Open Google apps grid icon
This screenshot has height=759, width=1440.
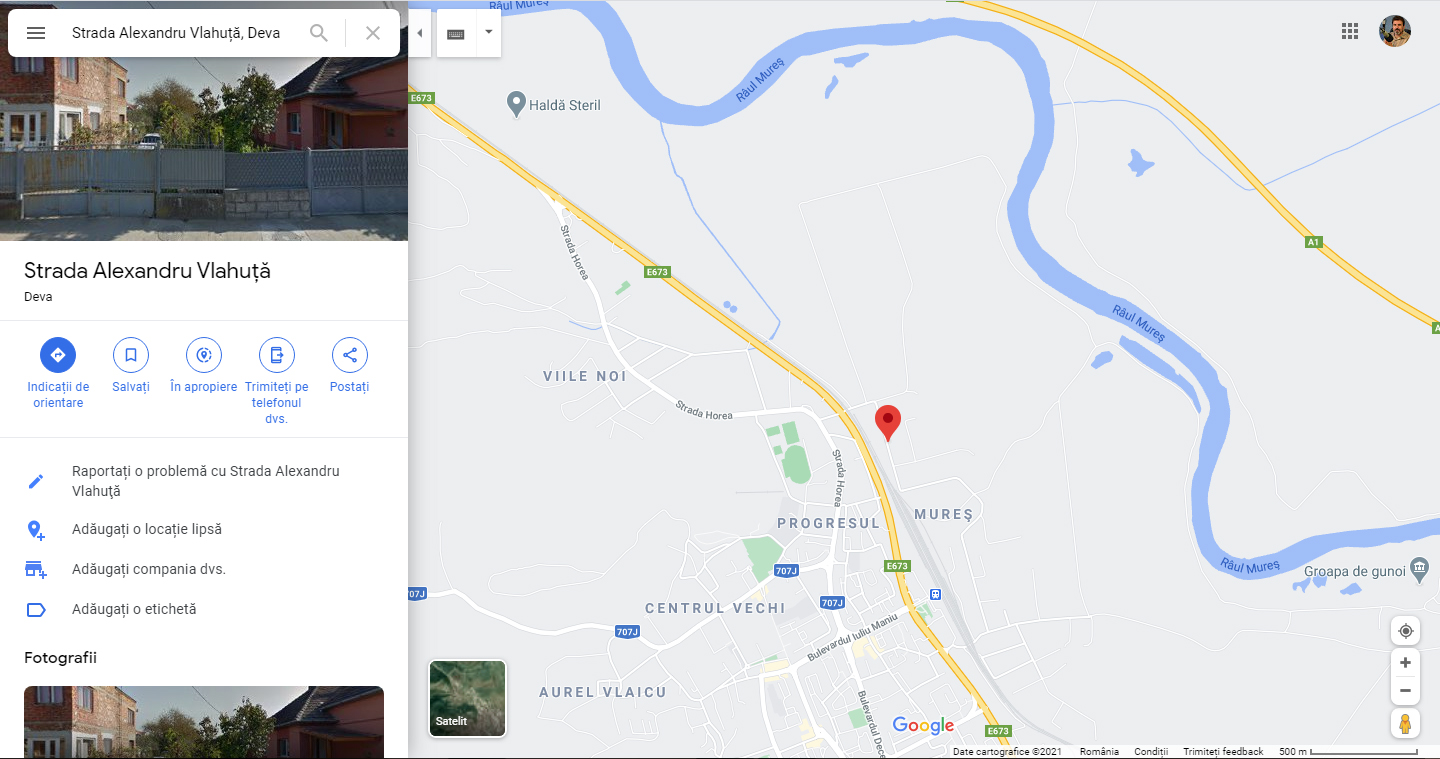coord(1350,31)
